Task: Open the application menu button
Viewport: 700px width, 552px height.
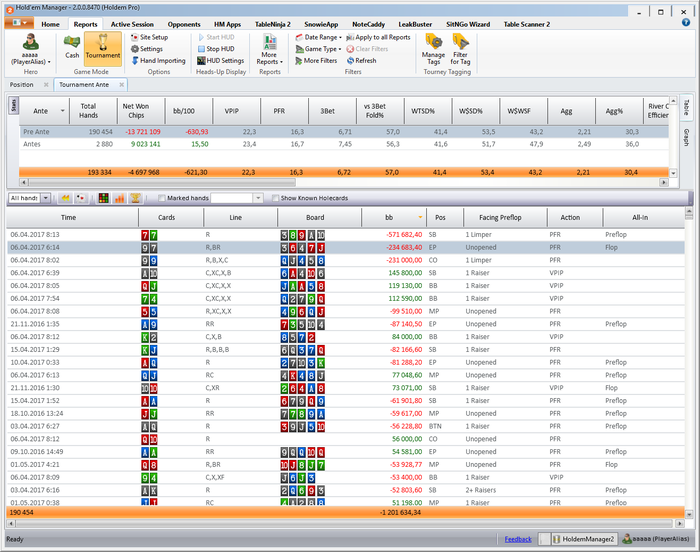Action: (20, 23)
